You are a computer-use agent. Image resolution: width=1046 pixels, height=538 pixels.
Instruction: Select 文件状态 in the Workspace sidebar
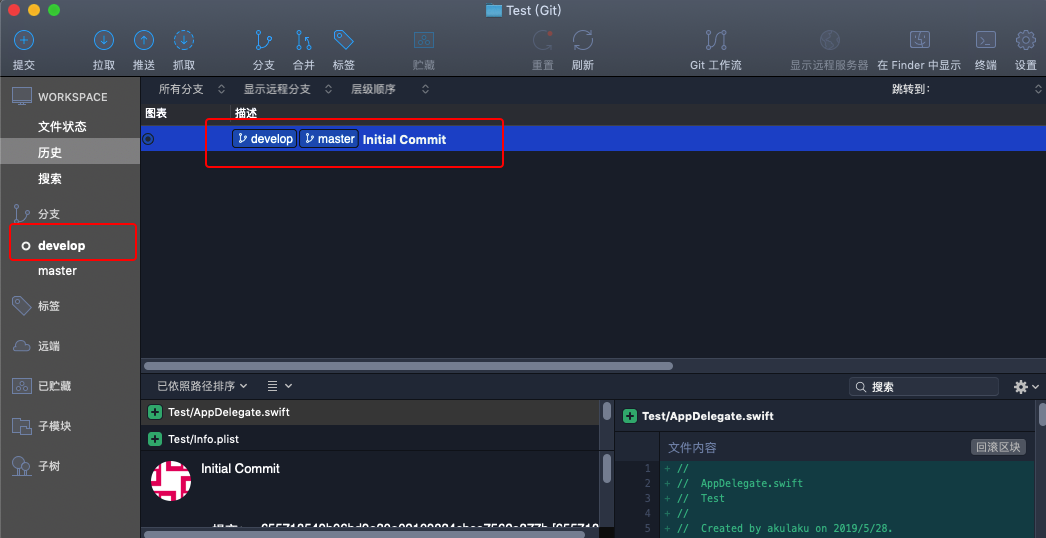(x=62, y=127)
